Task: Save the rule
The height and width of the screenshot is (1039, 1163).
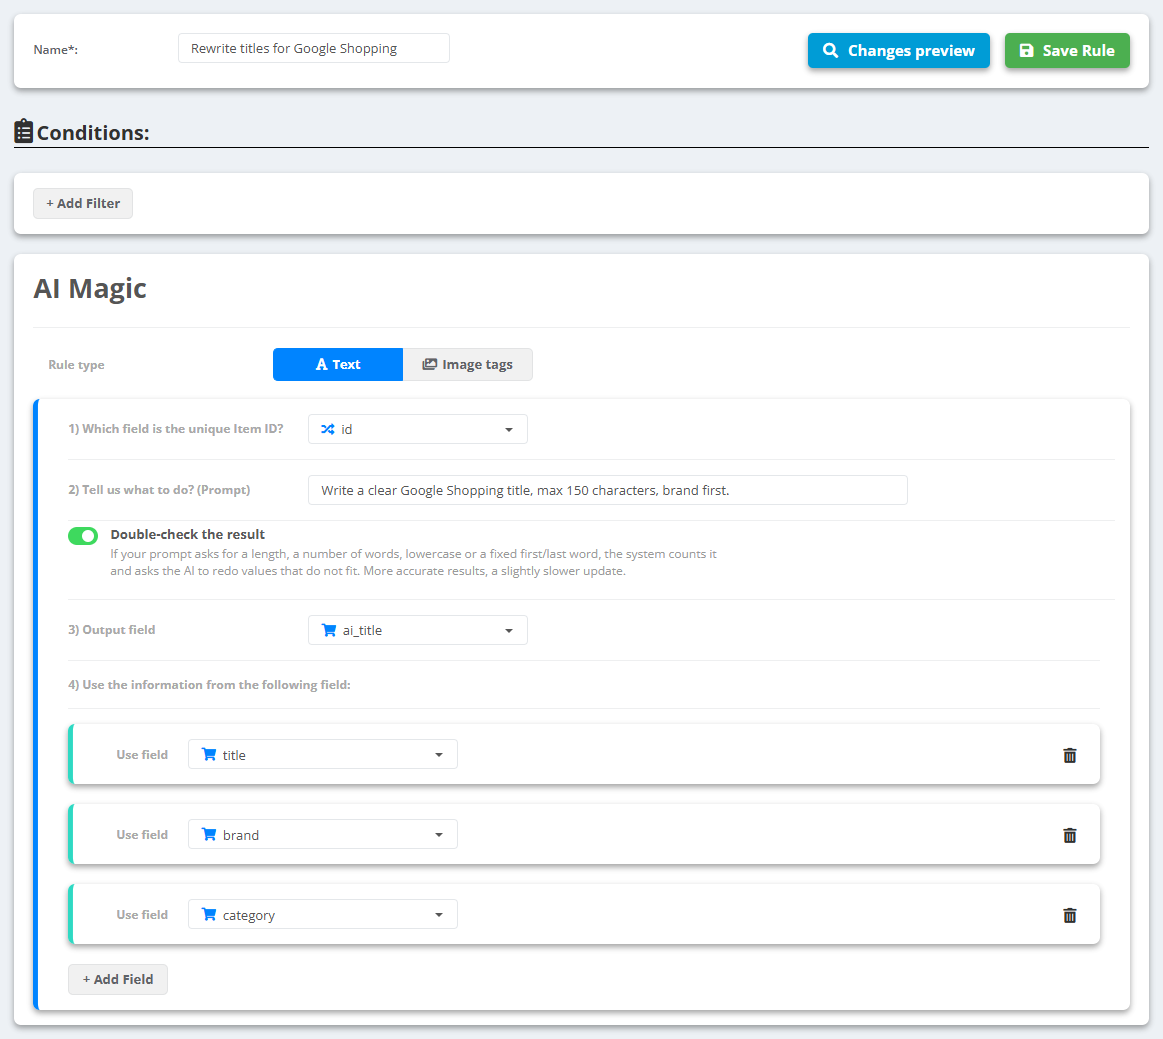Action: click(x=1067, y=50)
